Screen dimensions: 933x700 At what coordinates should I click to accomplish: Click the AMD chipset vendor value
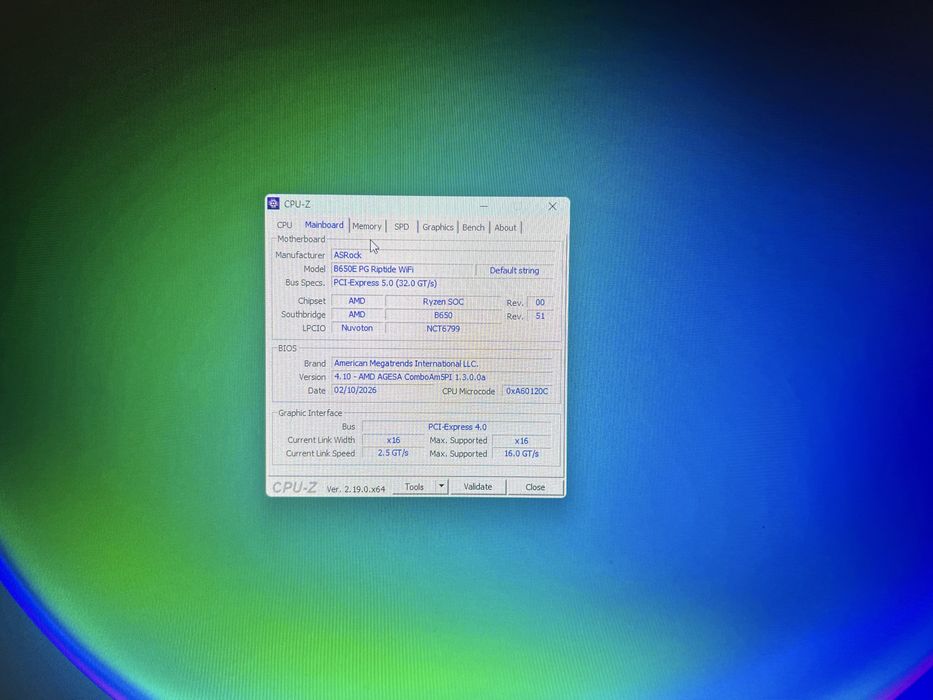pyautogui.click(x=357, y=301)
